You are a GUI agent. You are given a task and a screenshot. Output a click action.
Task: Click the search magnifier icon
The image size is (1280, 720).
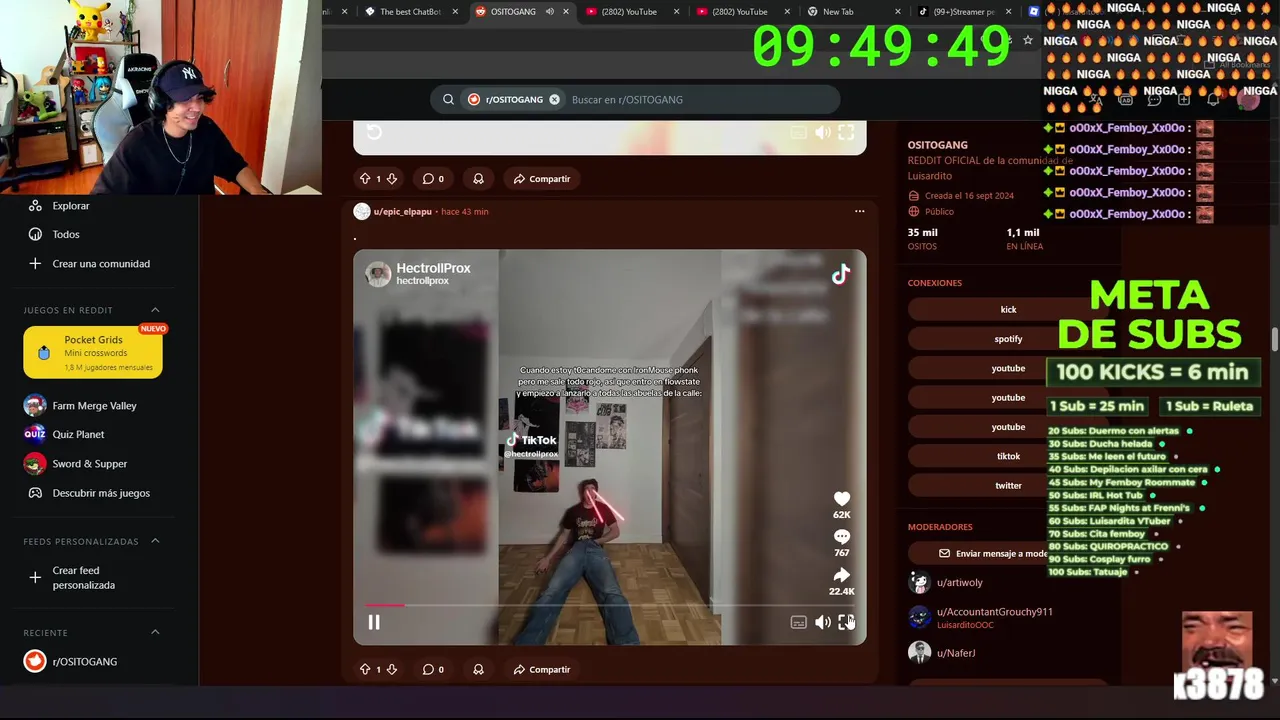448,100
